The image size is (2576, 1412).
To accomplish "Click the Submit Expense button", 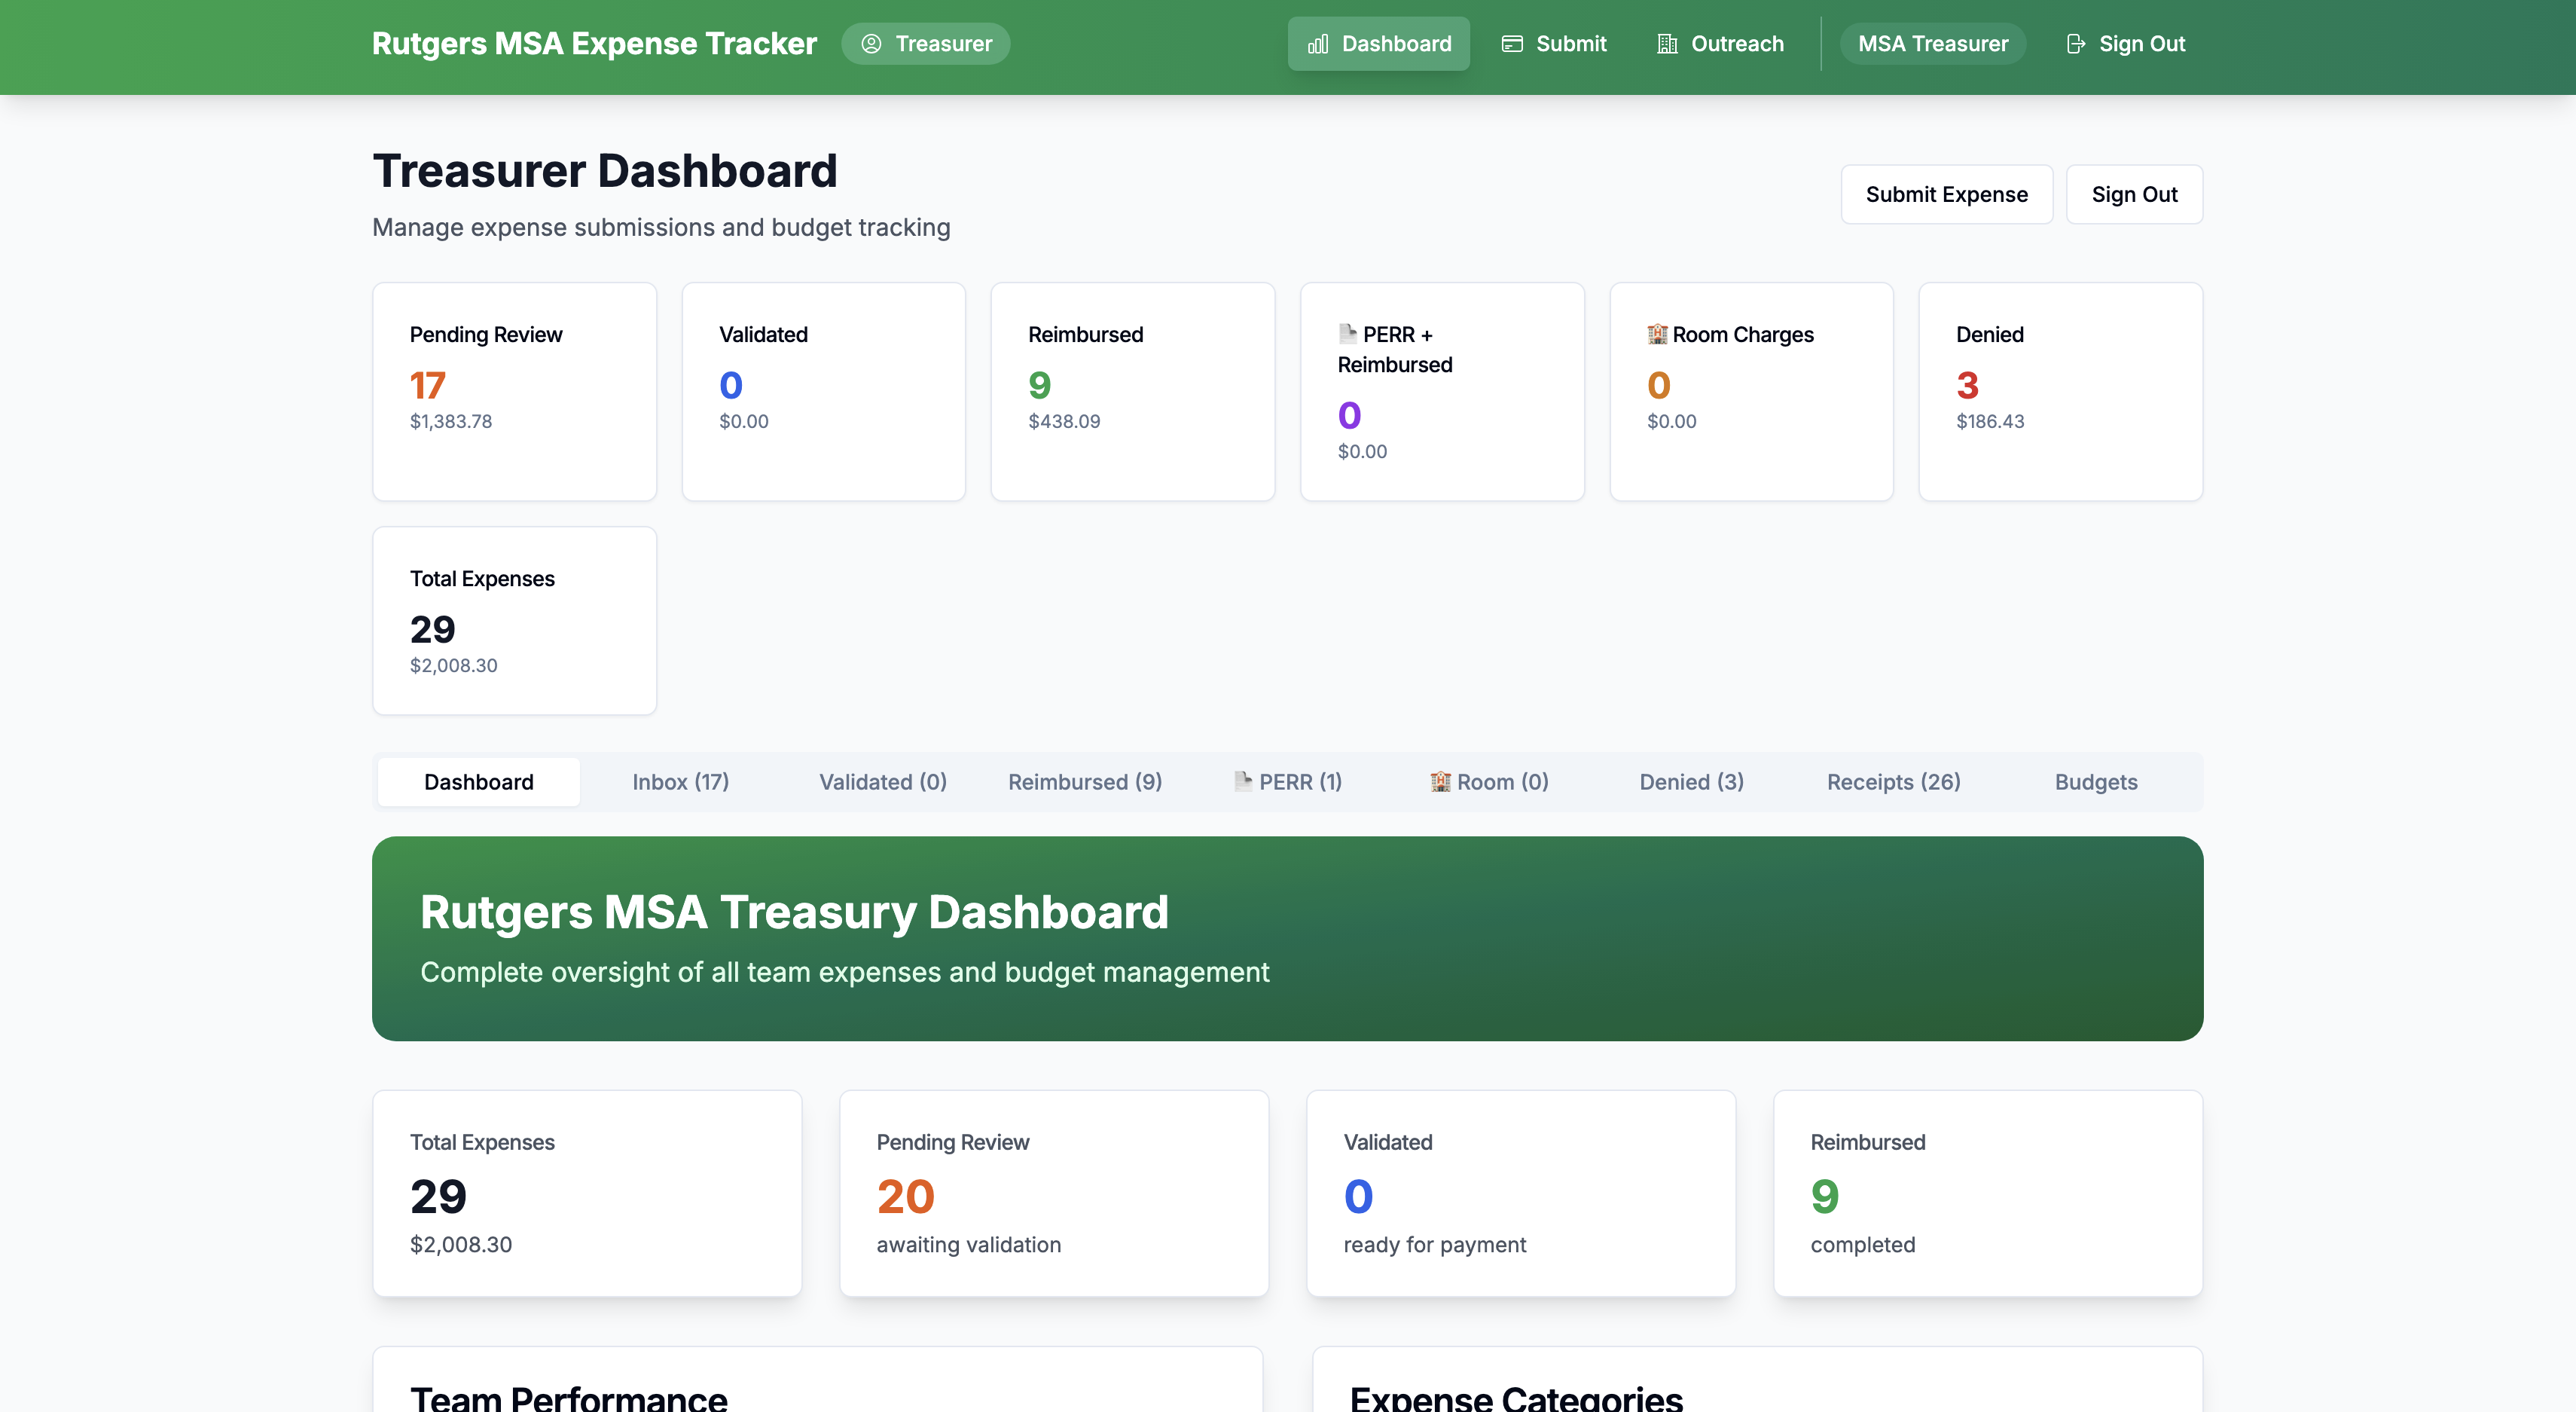I will pyautogui.click(x=1946, y=194).
